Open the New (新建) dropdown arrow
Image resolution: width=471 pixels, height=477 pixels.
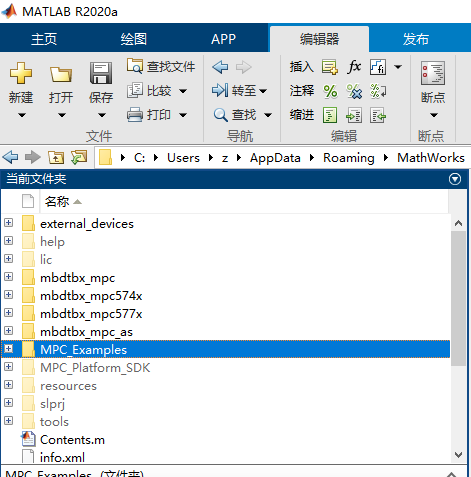click(22, 115)
